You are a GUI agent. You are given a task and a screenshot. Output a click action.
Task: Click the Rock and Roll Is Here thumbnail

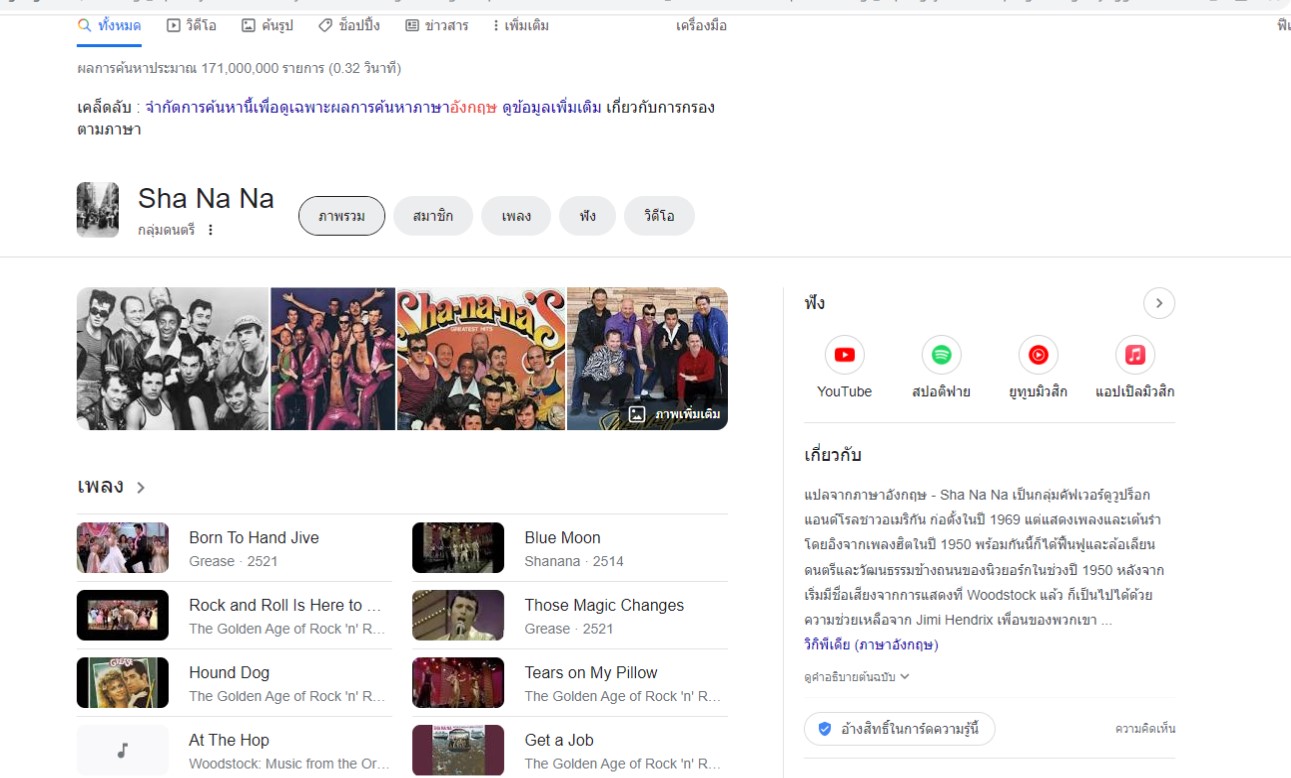(x=123, y=615)
